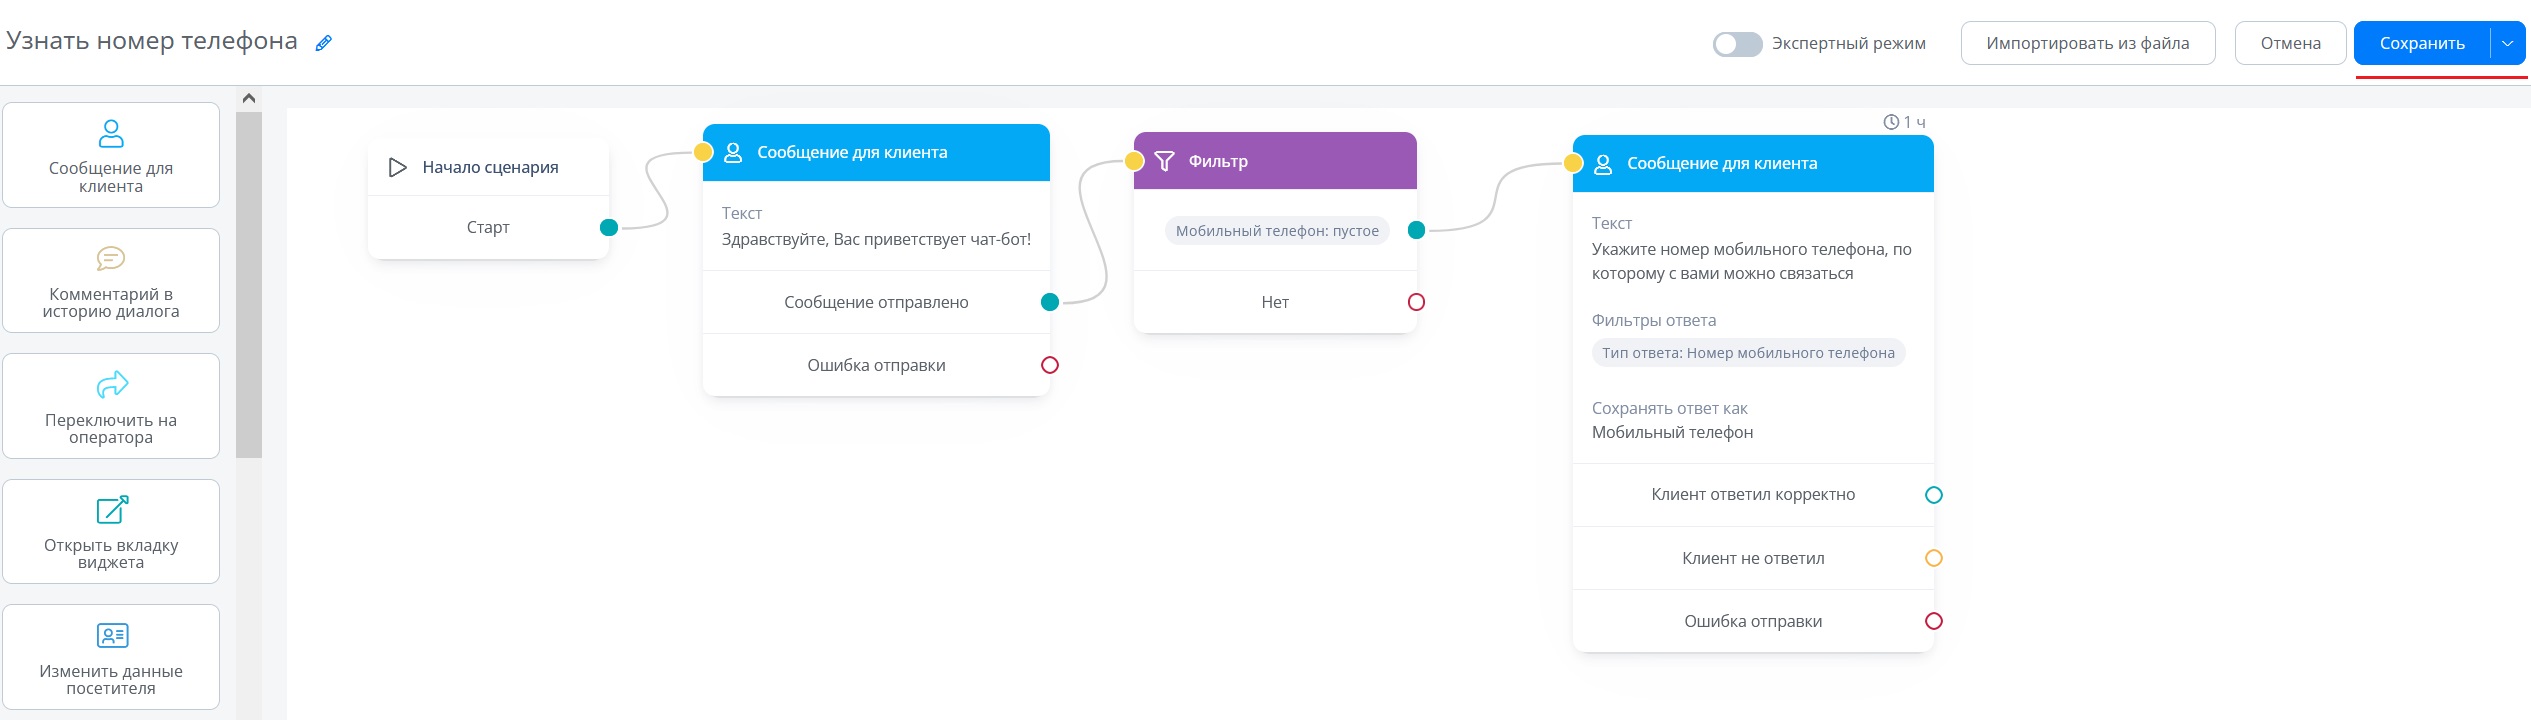Select the 'Сообщение для клиента' person icon in sidebar
The height and width of the screenshot is (720, 2531).
point(111,133)
